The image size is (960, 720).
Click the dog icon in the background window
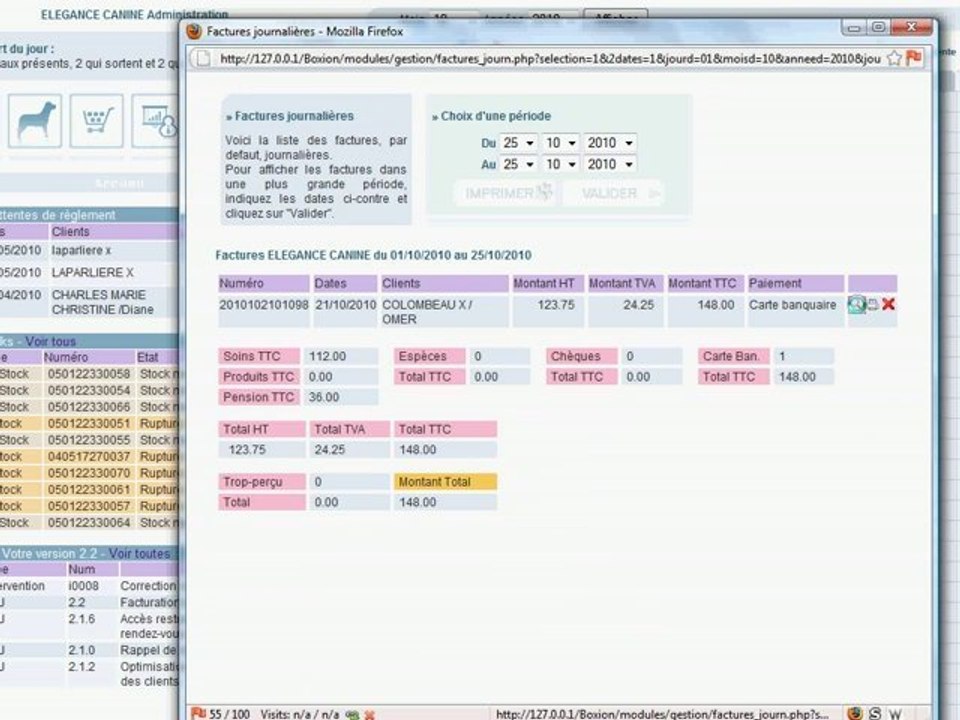tap(35, 121)
